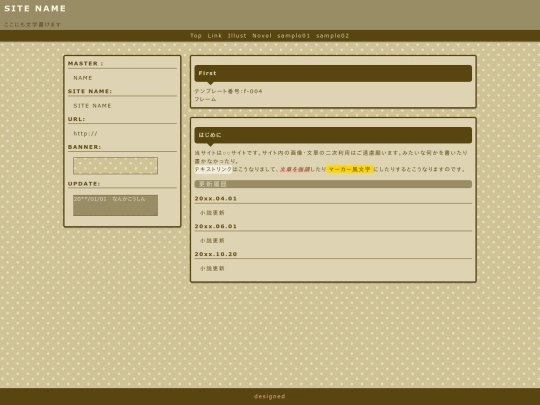Select the 20xx.04.01 date heading
540x405 pixels.
click(x=216, y=199)
